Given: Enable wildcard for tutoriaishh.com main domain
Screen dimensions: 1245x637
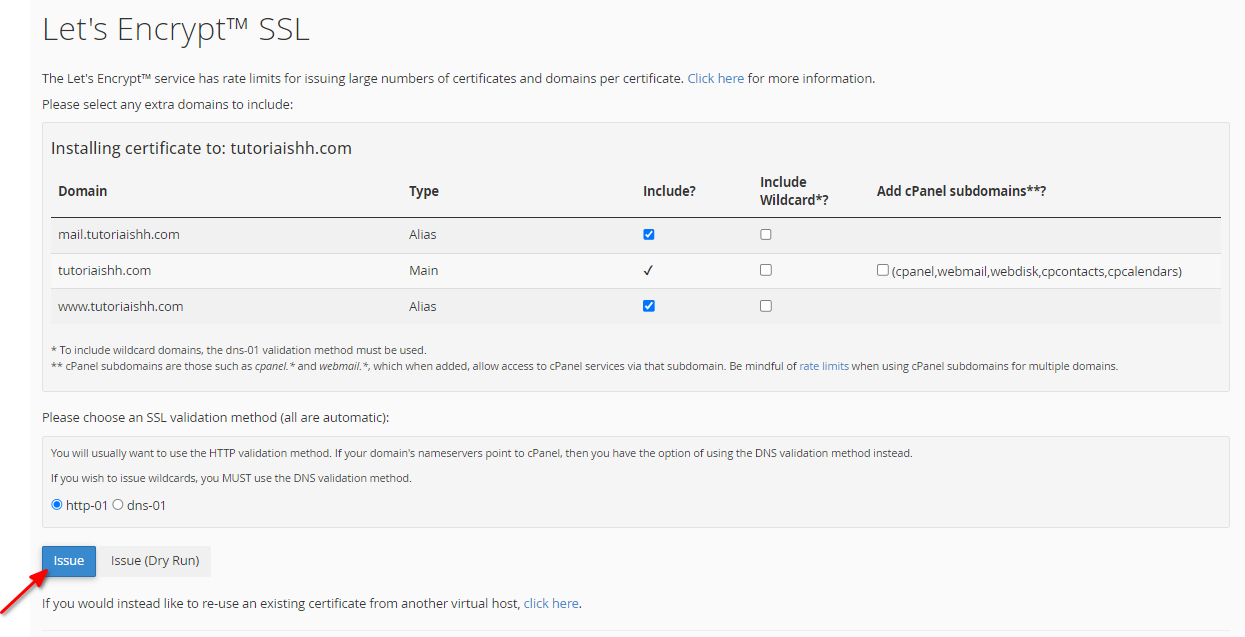Looking at the screenshot, I should click(766, 270).
